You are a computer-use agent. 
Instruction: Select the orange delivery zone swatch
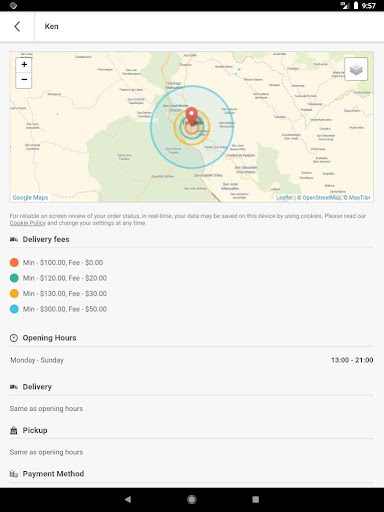tap(14, 262)
